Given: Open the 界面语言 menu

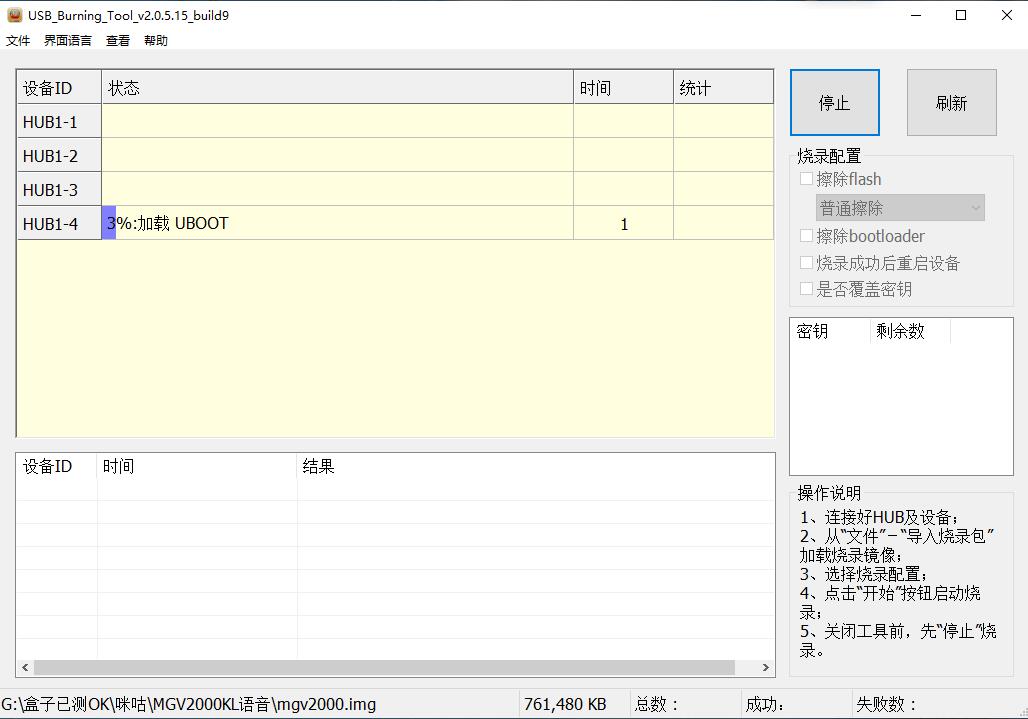Looking at the screenshot, I should [x=68, y=41].
